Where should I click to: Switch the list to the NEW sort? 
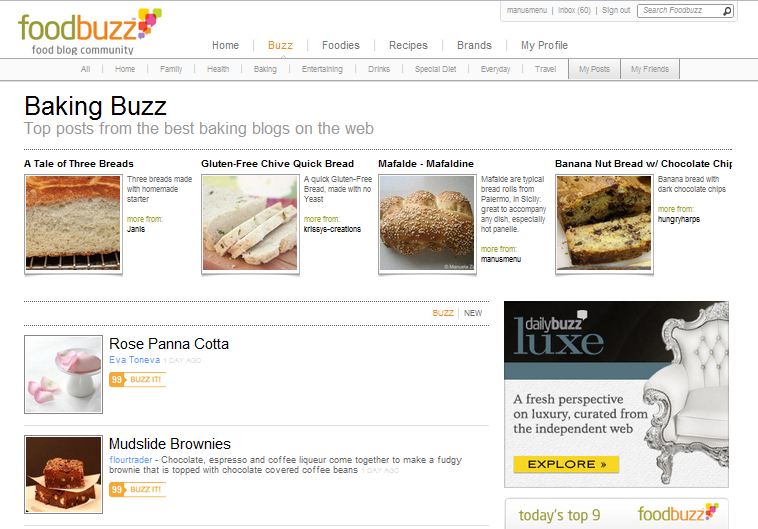(x=473, y=313)
